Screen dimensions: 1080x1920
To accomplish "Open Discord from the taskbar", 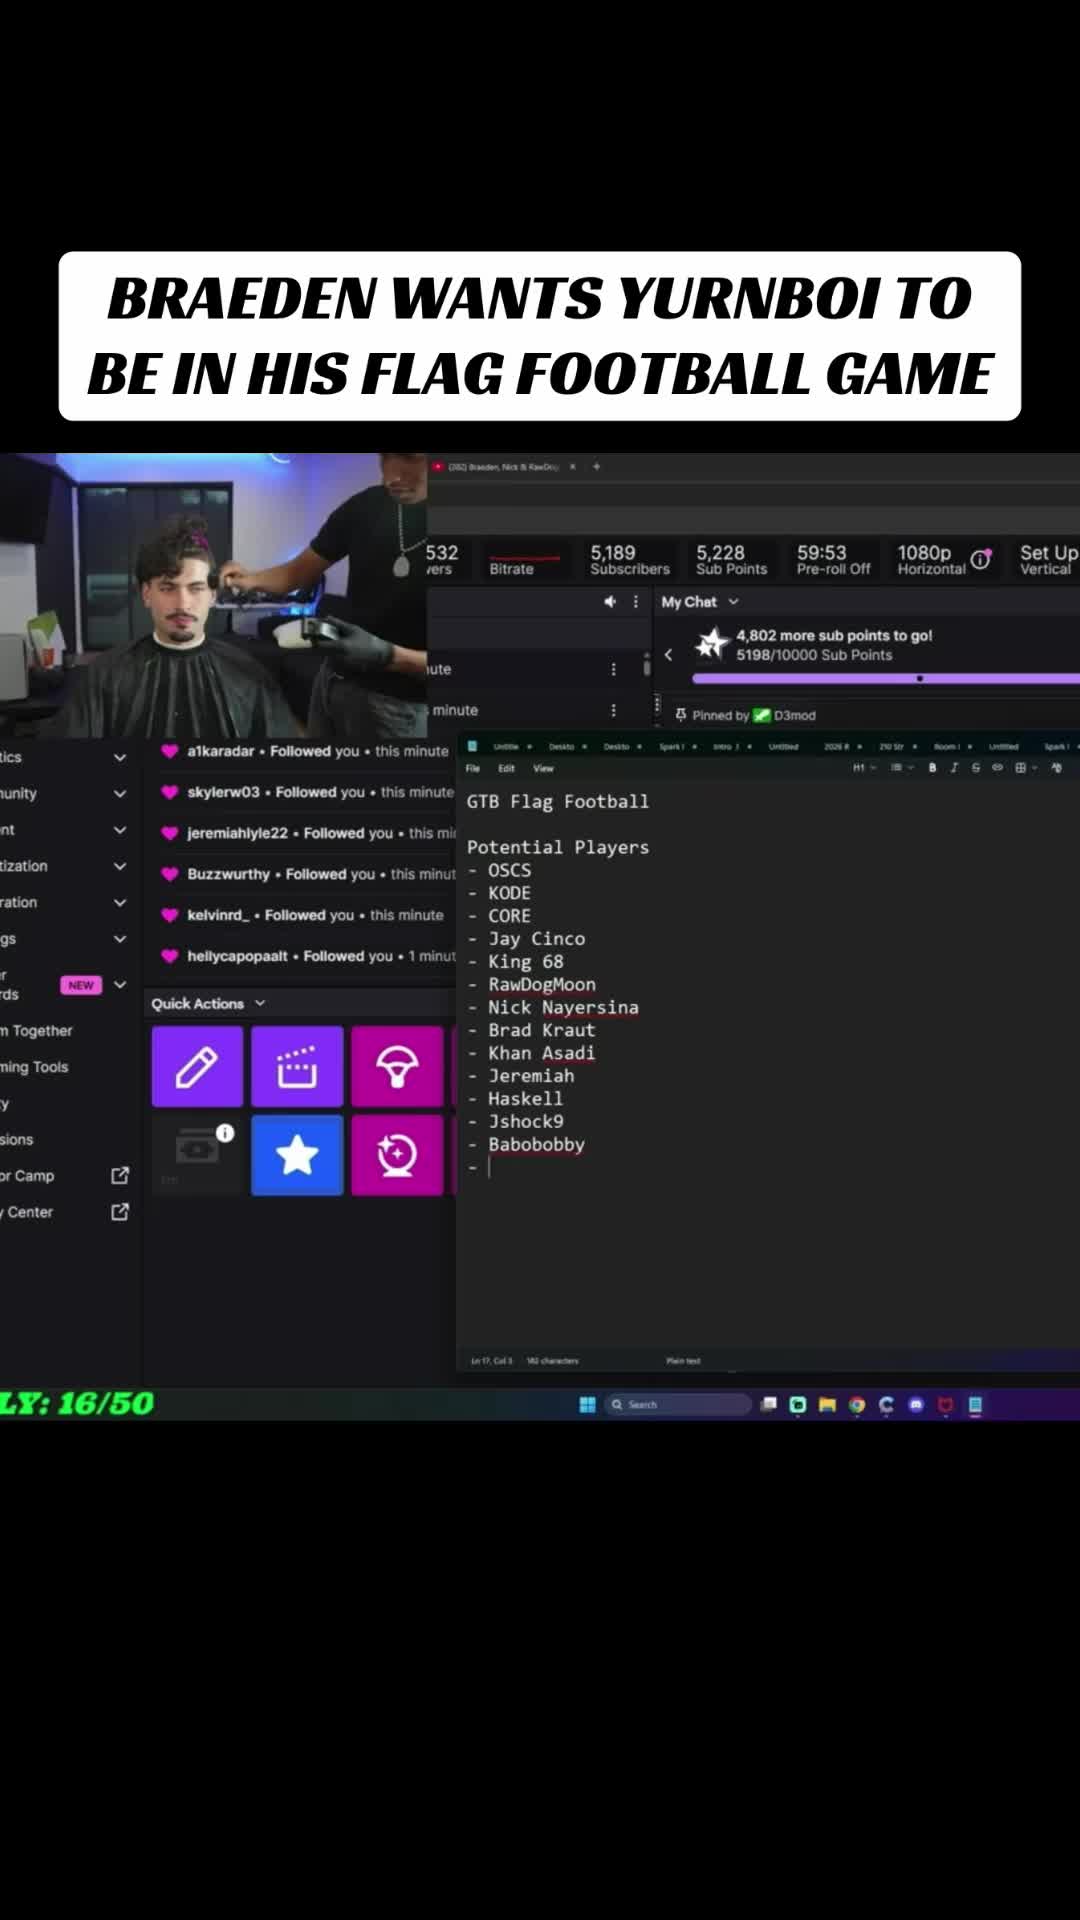I will tap(916, 1404).
